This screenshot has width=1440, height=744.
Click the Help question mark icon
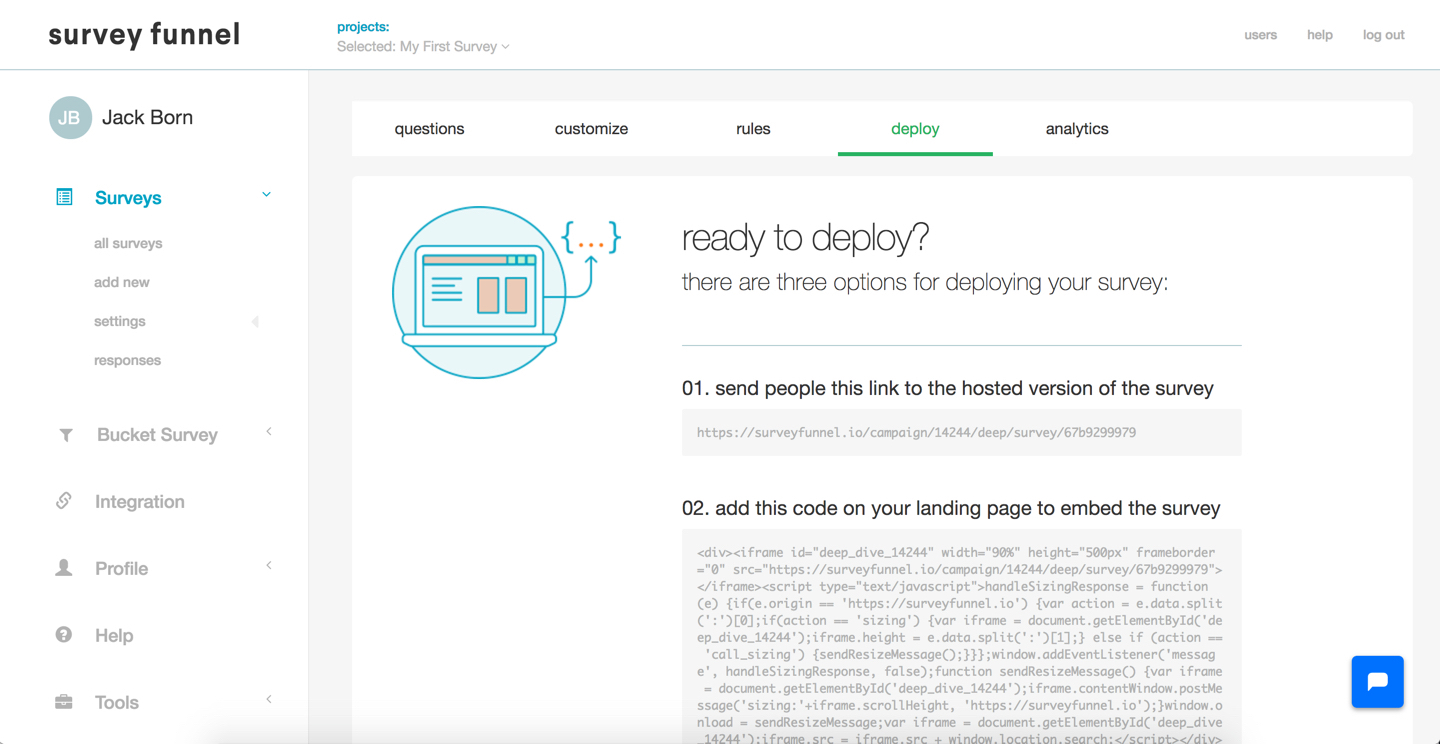click(x=64, y=635)
